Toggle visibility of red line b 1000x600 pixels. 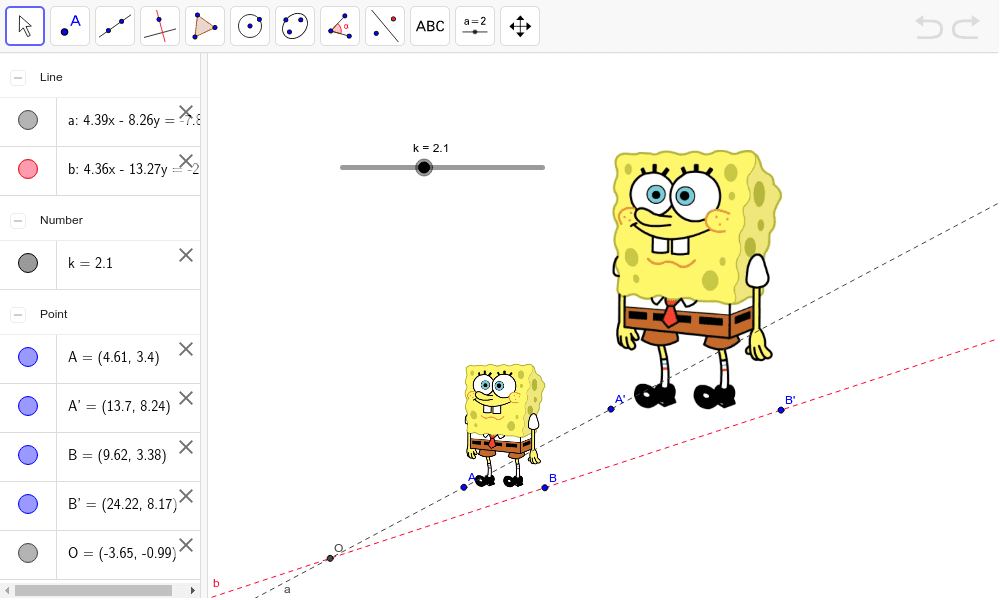28,169
